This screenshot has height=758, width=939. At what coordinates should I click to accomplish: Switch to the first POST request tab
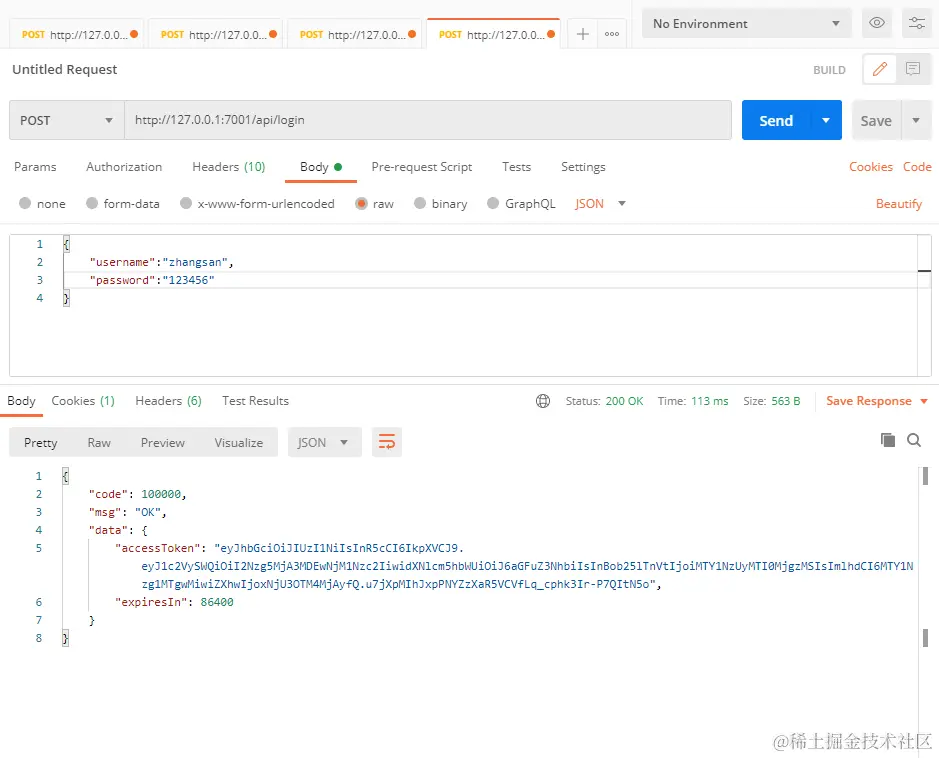[76, 34]
